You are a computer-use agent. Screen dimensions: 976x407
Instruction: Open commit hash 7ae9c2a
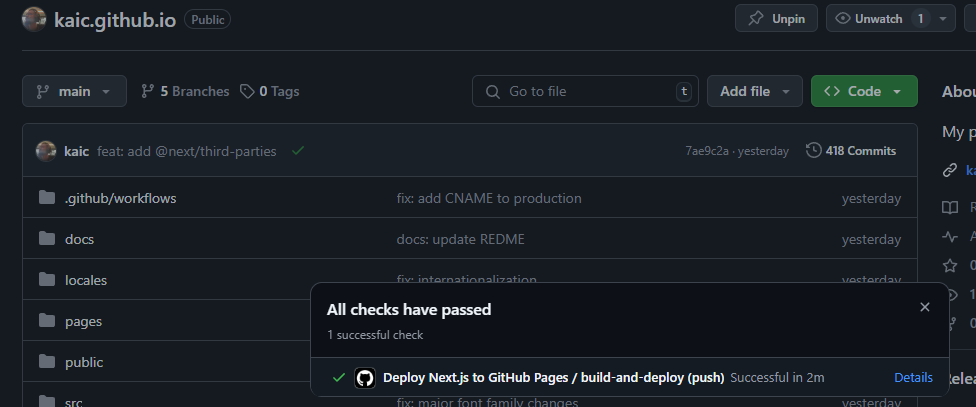click(706, 151)
